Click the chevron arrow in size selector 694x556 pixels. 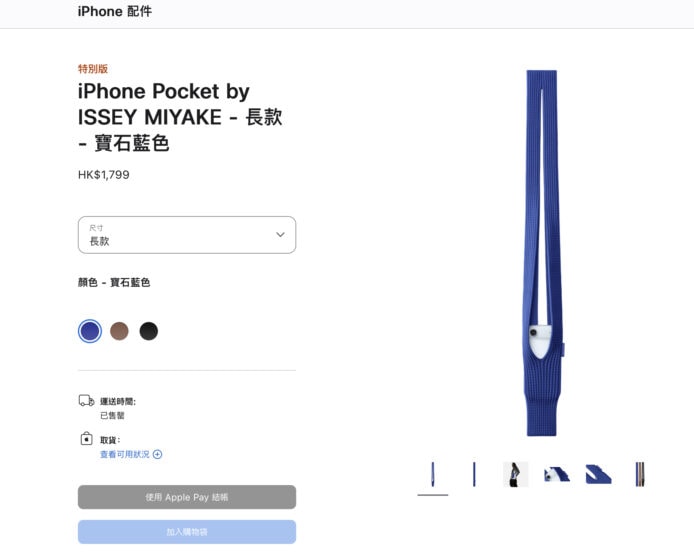(280, 235)
